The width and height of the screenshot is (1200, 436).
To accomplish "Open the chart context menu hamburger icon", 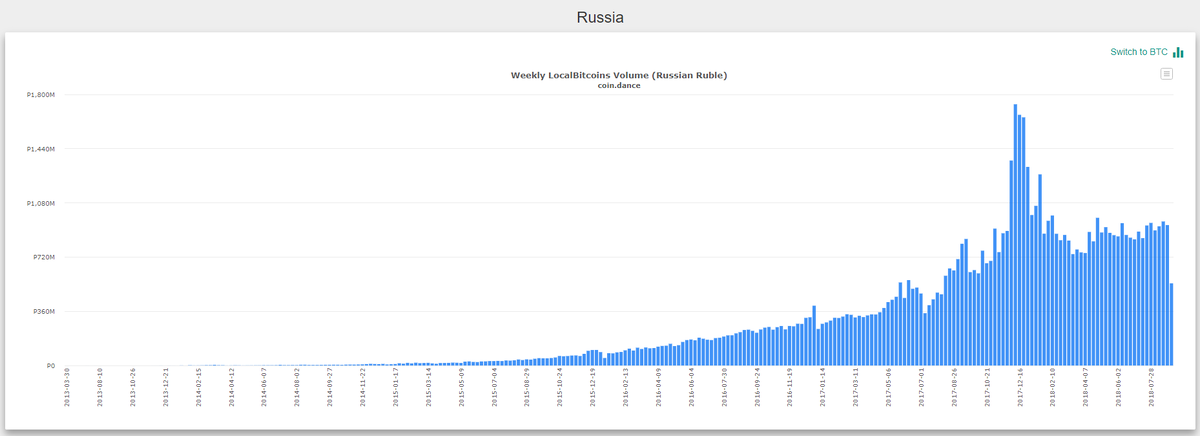I will (x=1166, y=73).
